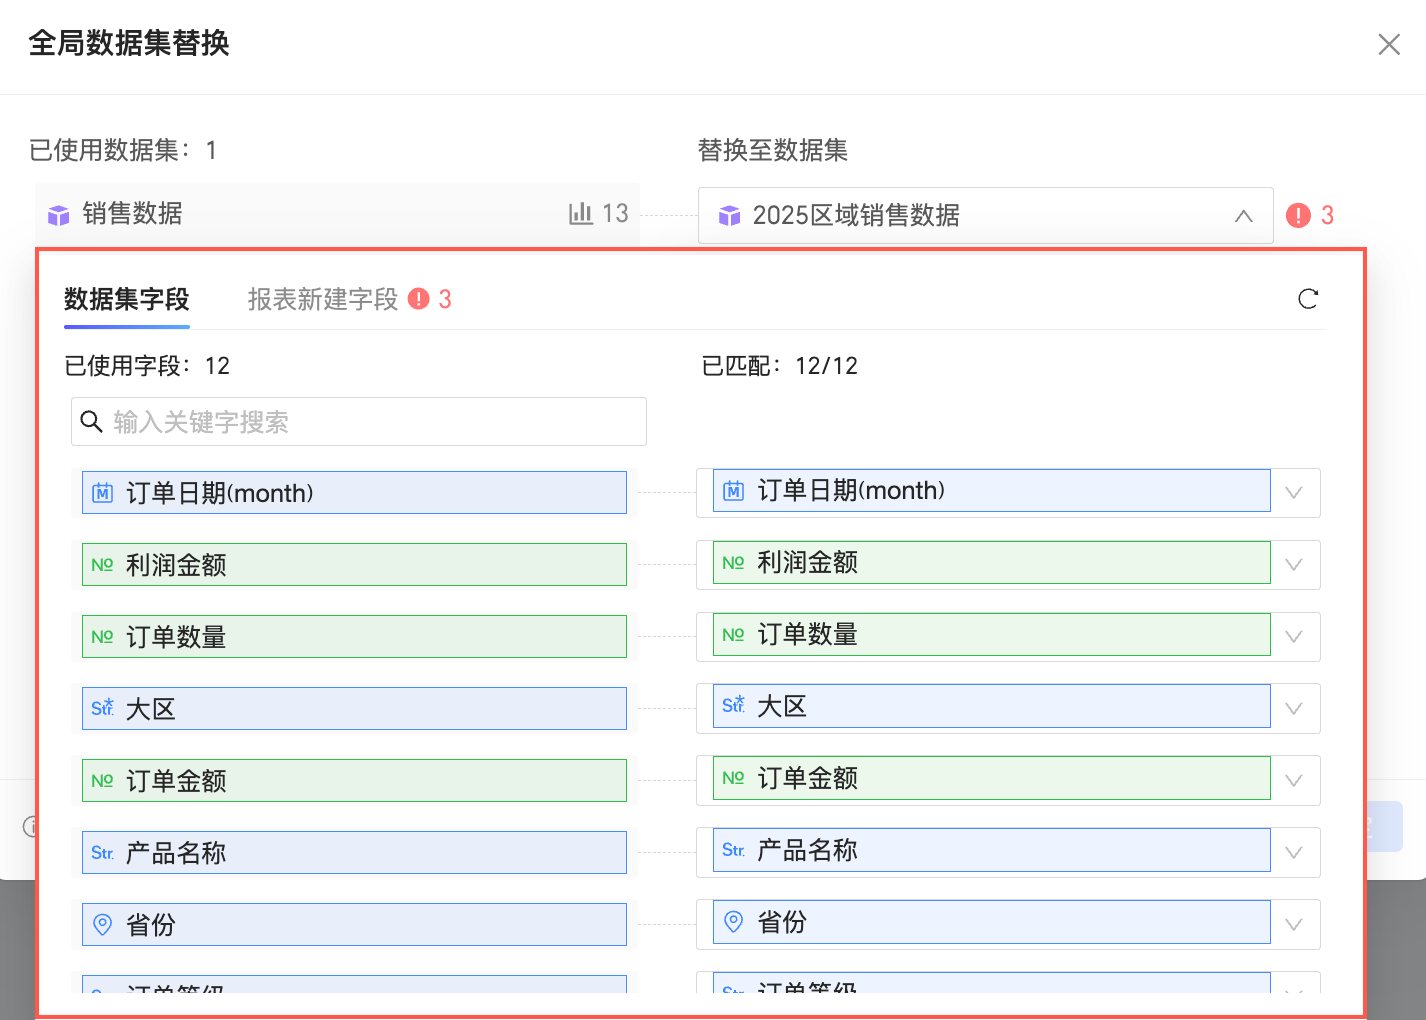
Task: Click the location pin icon on left 省份
Action: [102, 924]
